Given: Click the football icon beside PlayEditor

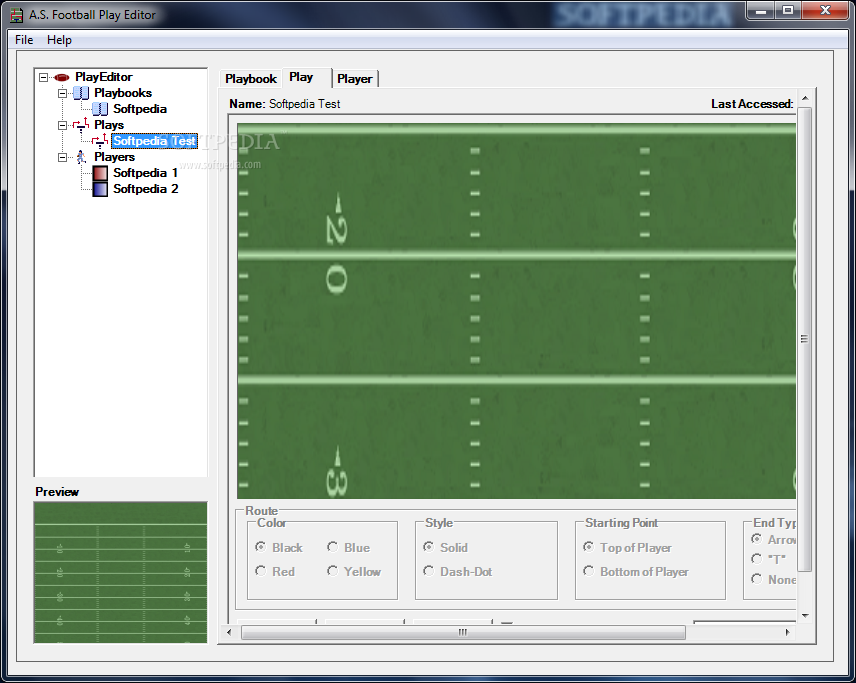Looking at the screenshot, I should tap(62, 78).
